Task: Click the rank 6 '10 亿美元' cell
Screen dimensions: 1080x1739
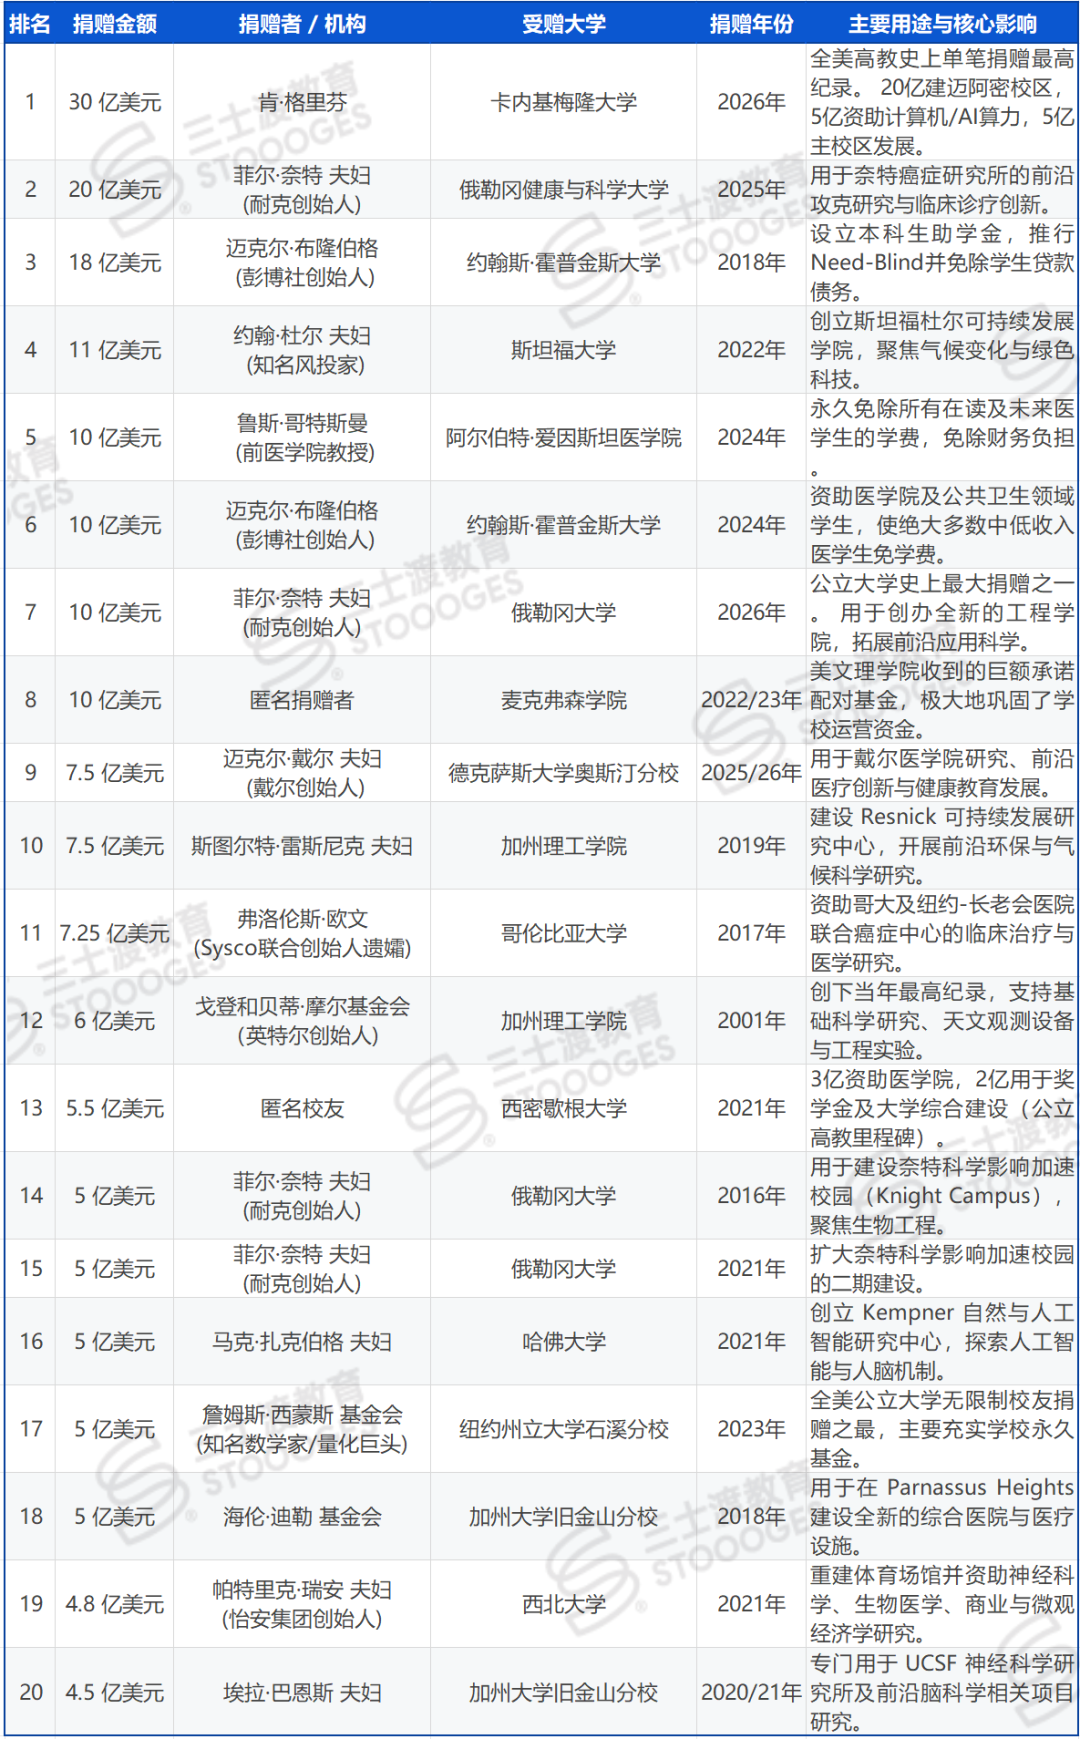Action: pyautogui.click(x=115, y=525)
